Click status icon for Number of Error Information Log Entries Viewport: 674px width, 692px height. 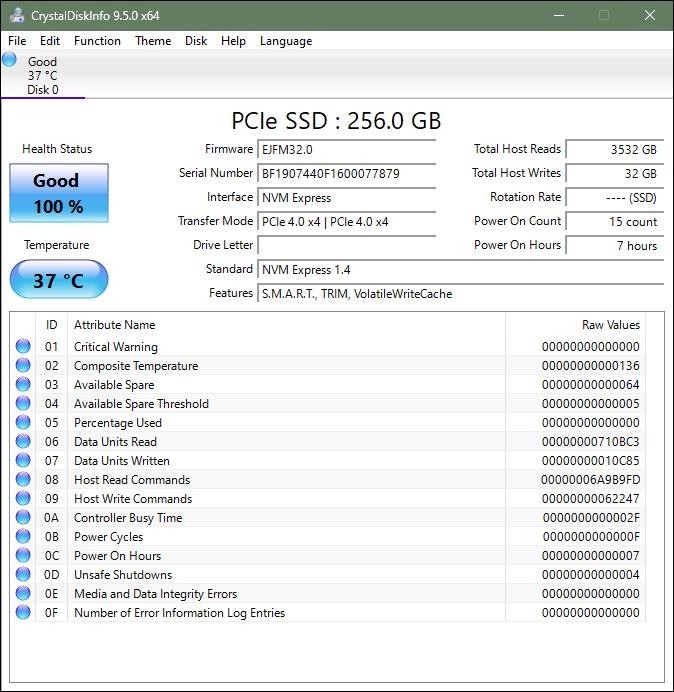23,612
